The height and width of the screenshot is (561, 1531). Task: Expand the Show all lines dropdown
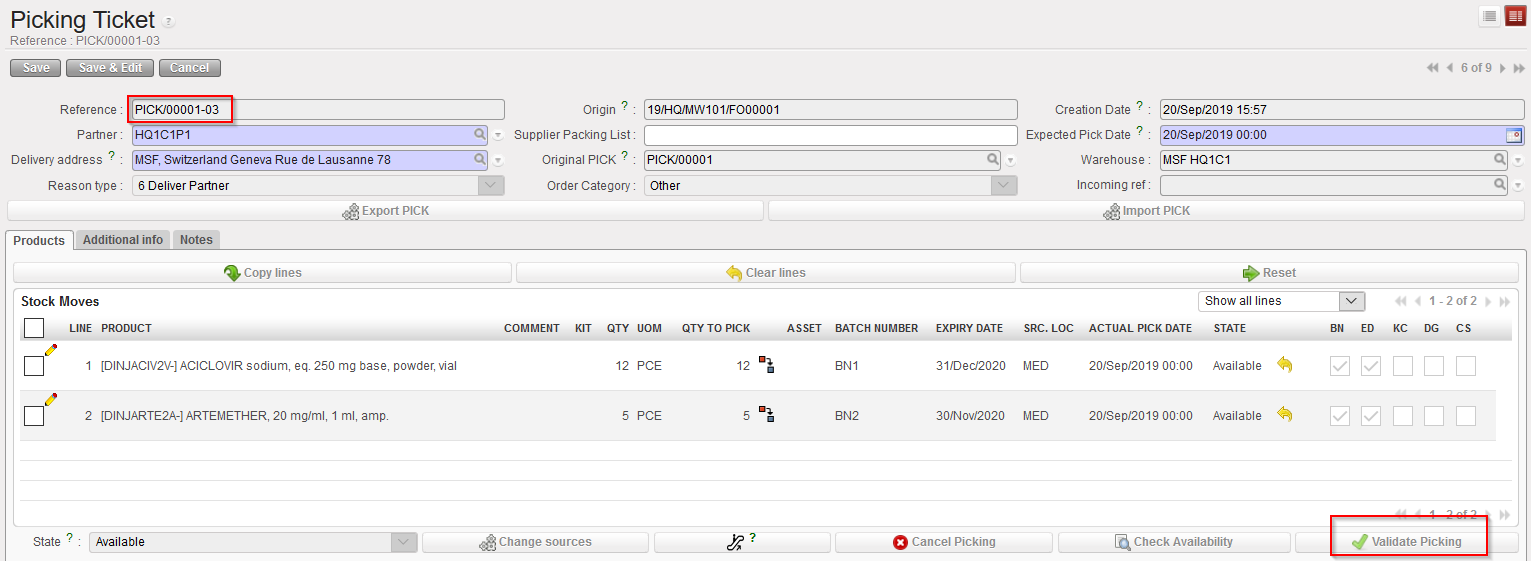pyautogui.click(x=1351, y=301)
